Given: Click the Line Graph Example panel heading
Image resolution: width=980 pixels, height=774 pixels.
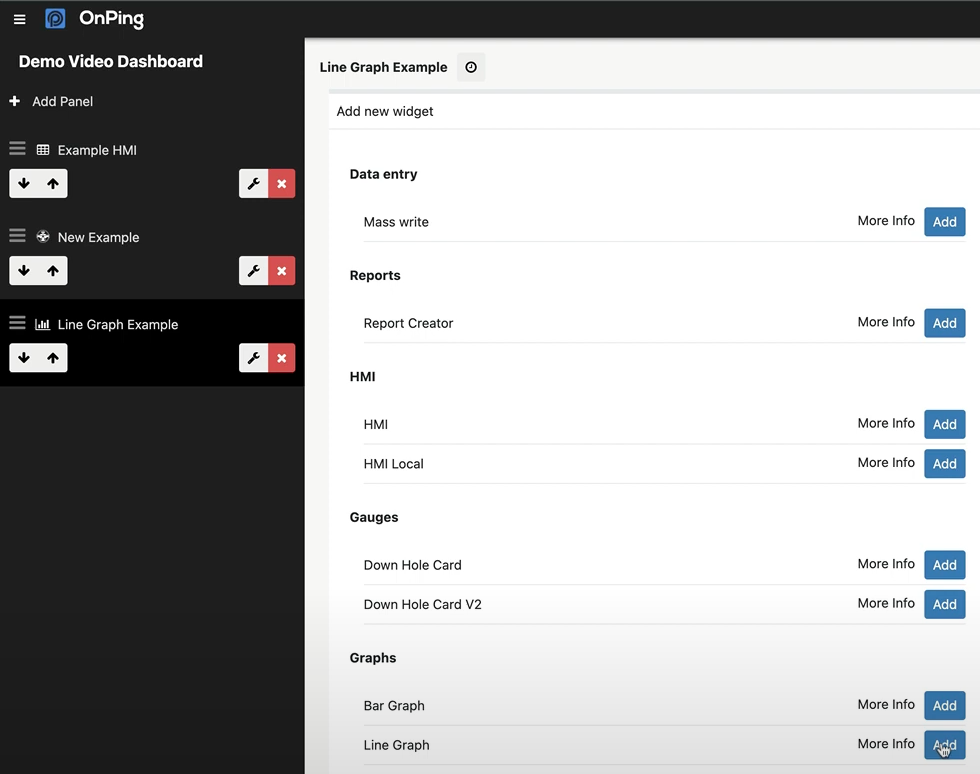Looking at the screenshot, I should 383,68.
